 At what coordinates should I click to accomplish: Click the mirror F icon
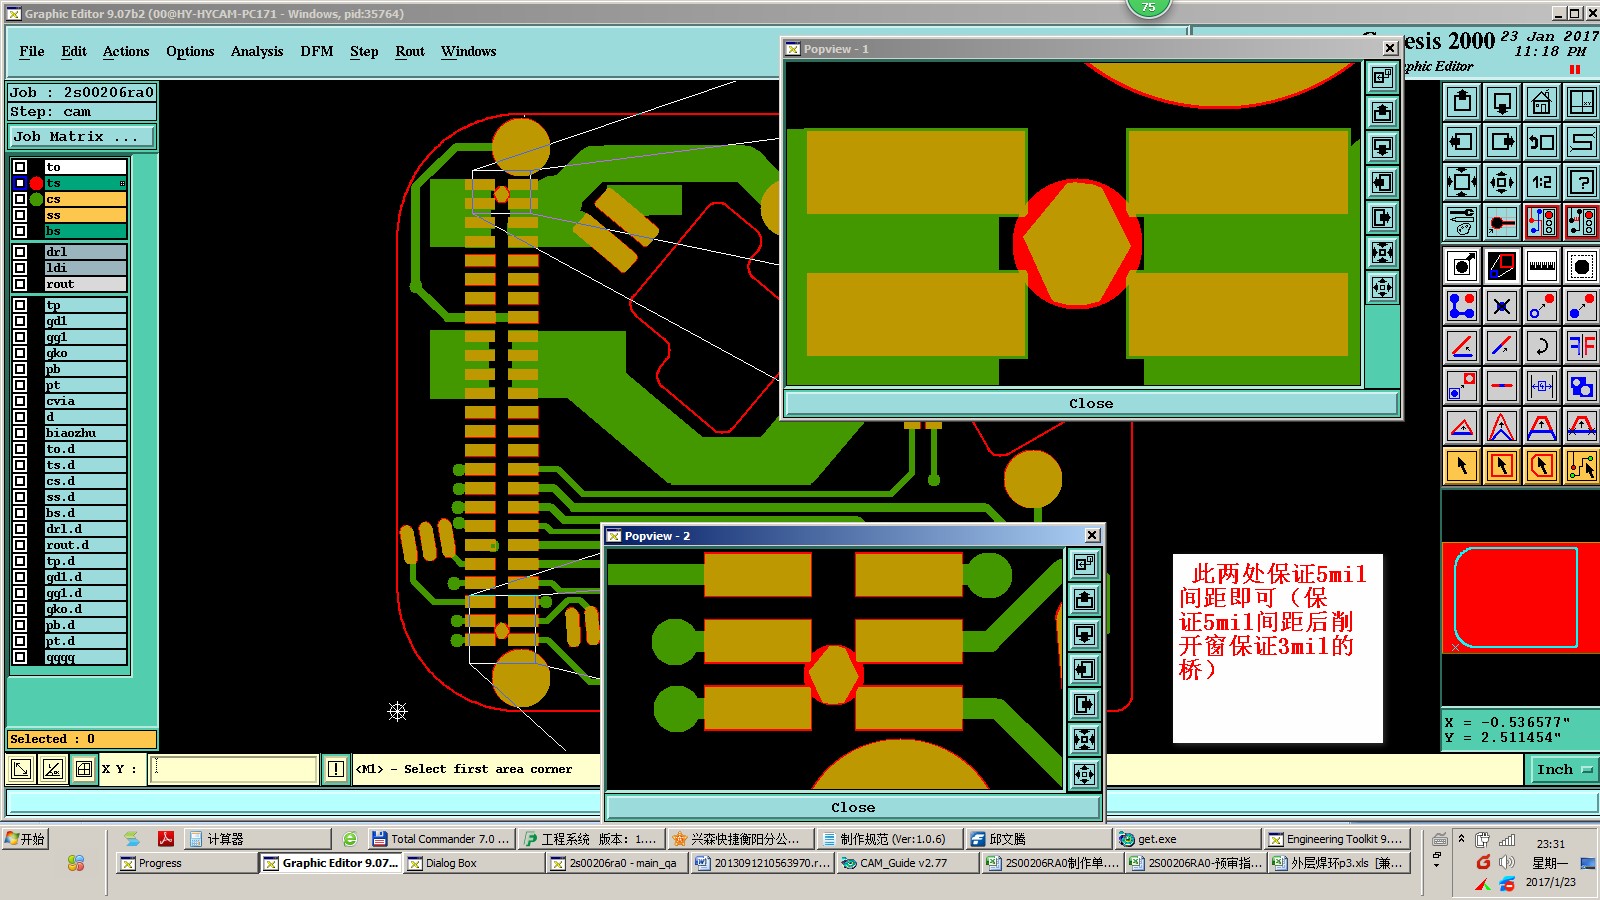1582,346
